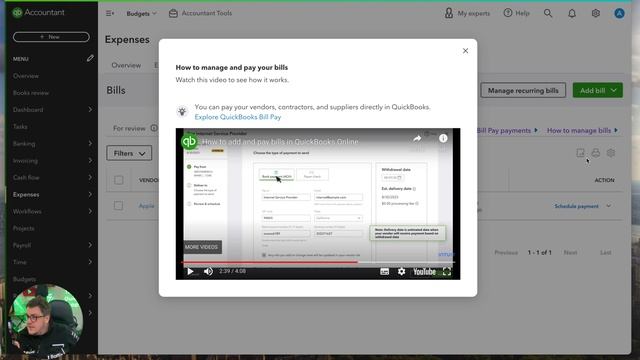Edit the menu with pencil icon

coord(90,58)
